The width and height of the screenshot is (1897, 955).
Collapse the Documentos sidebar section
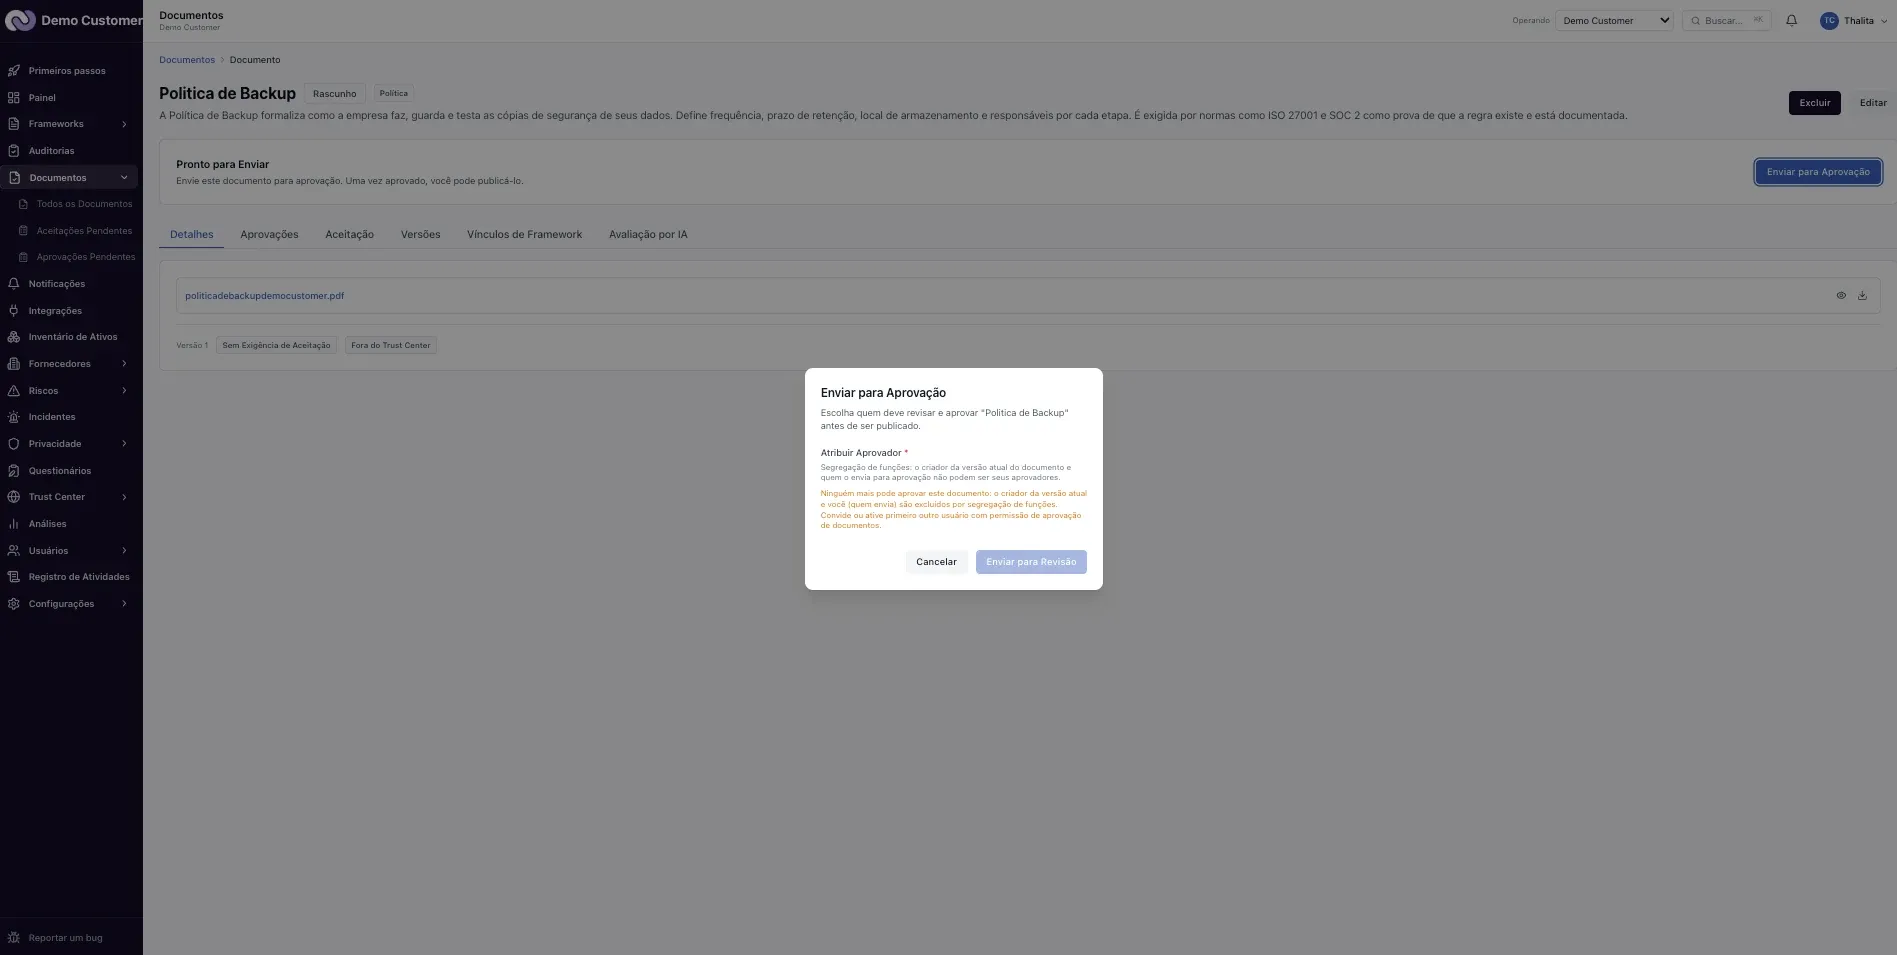pos(124,178)
